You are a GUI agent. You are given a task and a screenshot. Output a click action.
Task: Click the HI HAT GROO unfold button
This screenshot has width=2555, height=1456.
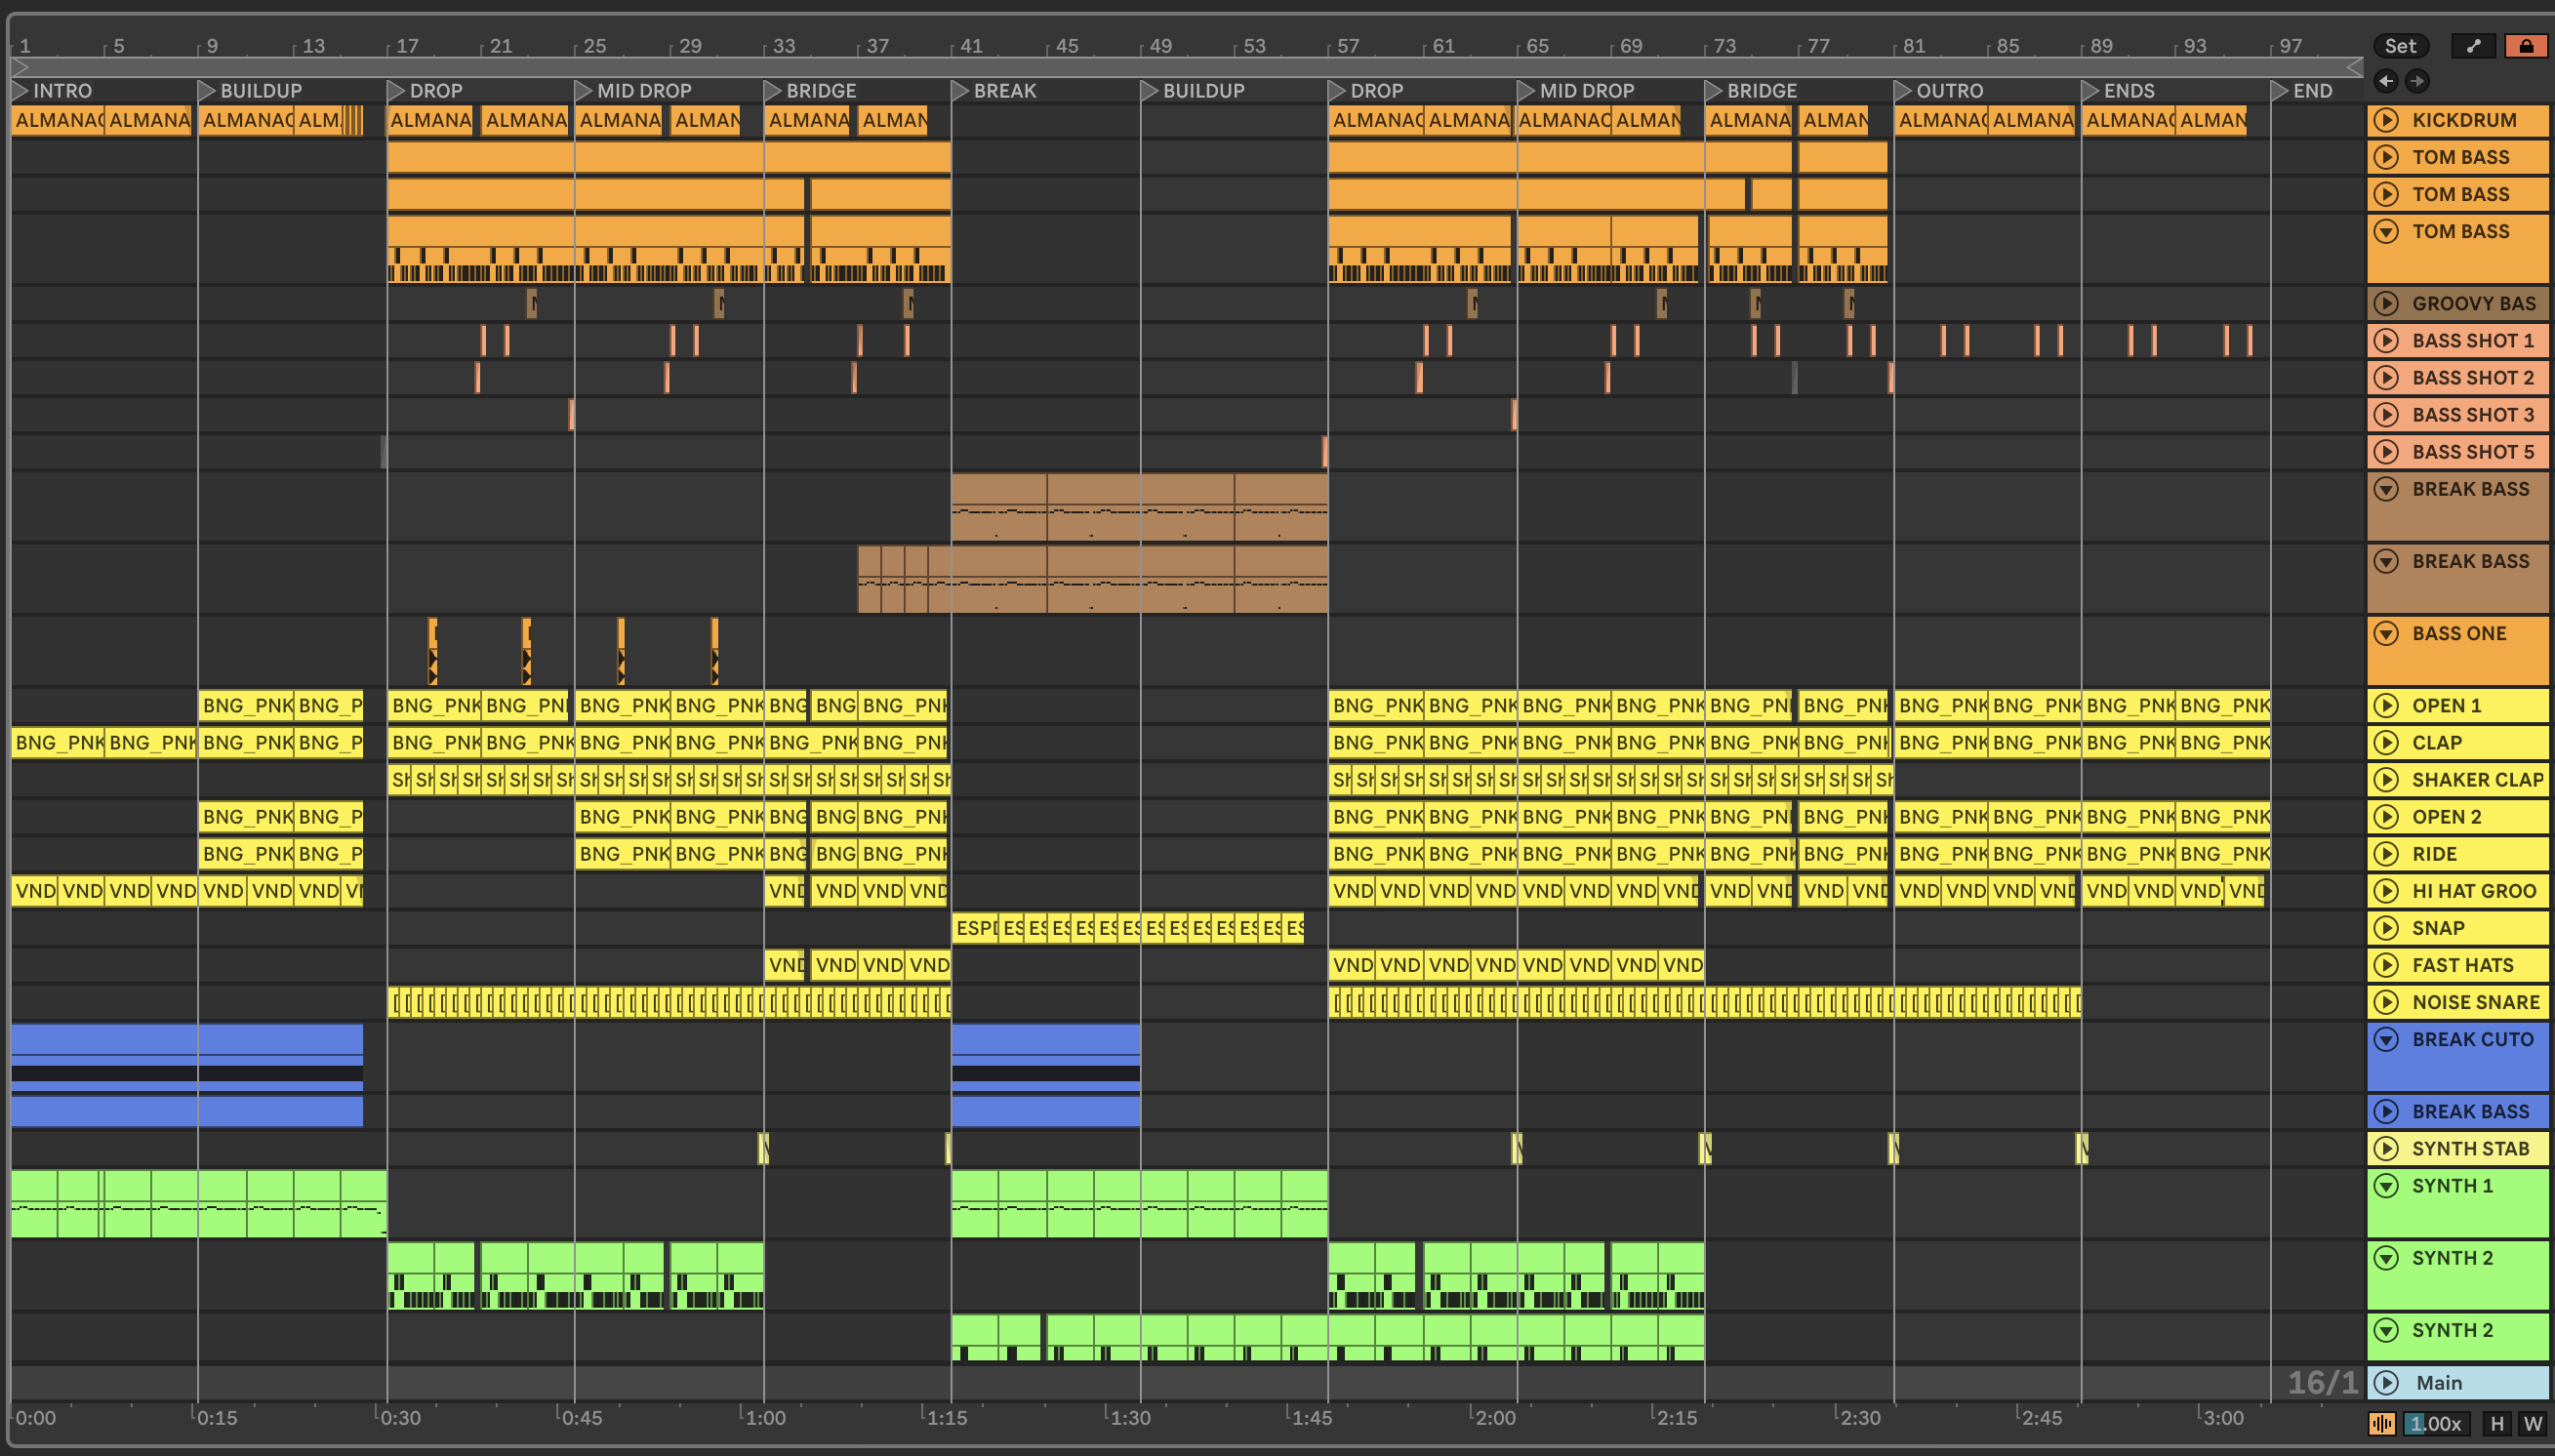2386,890
